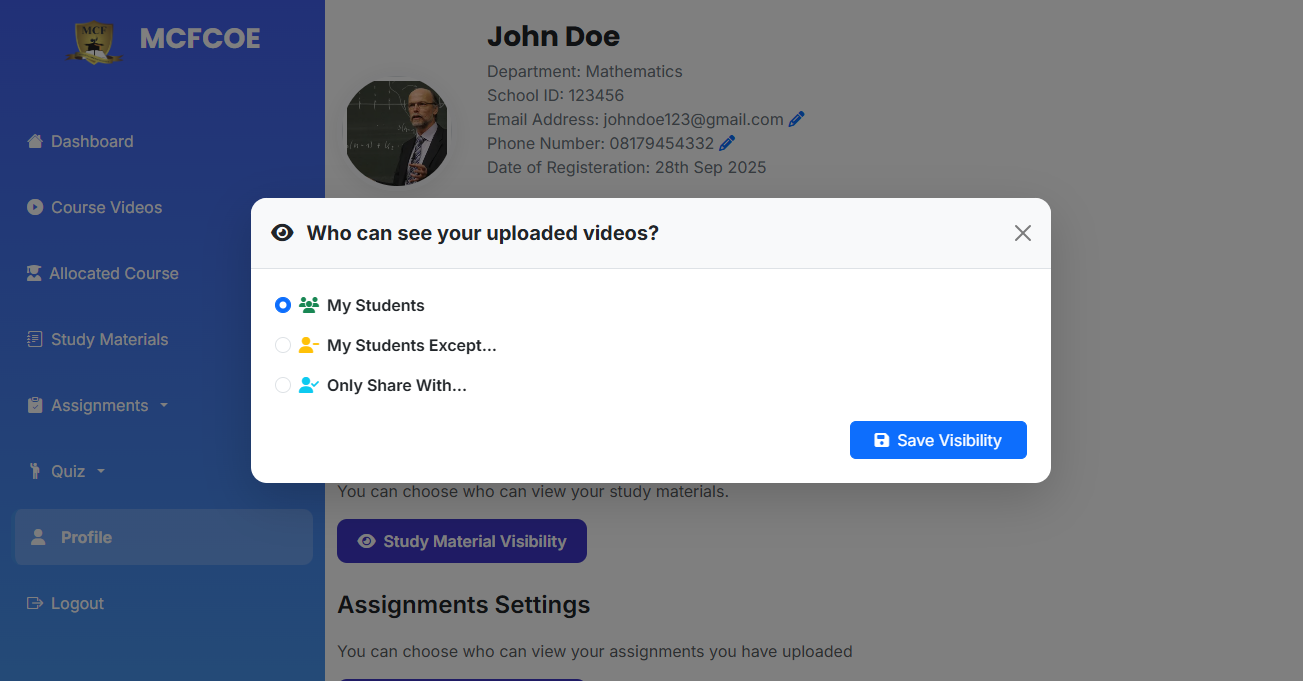
Task: Select the My Students radio button
Action: pos(283,305)
